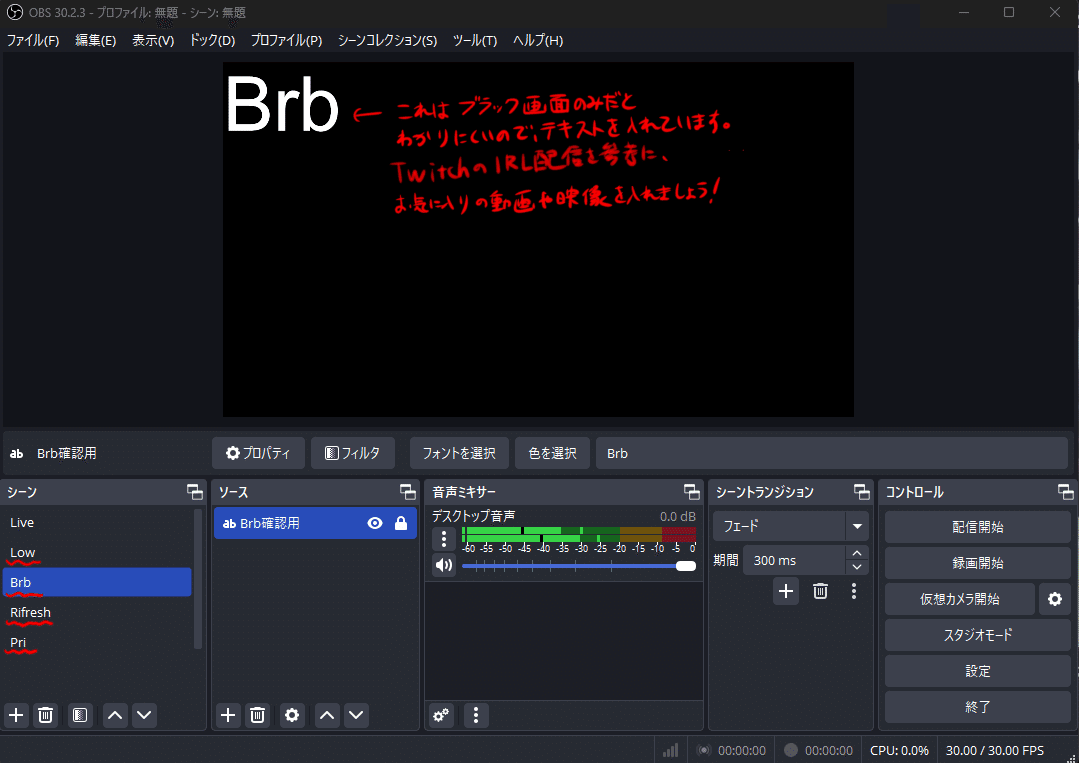The image size is (1079, 763).
Task: Open the 編集(E) menu
Action: pyautogui.click(x=96, y=41)
